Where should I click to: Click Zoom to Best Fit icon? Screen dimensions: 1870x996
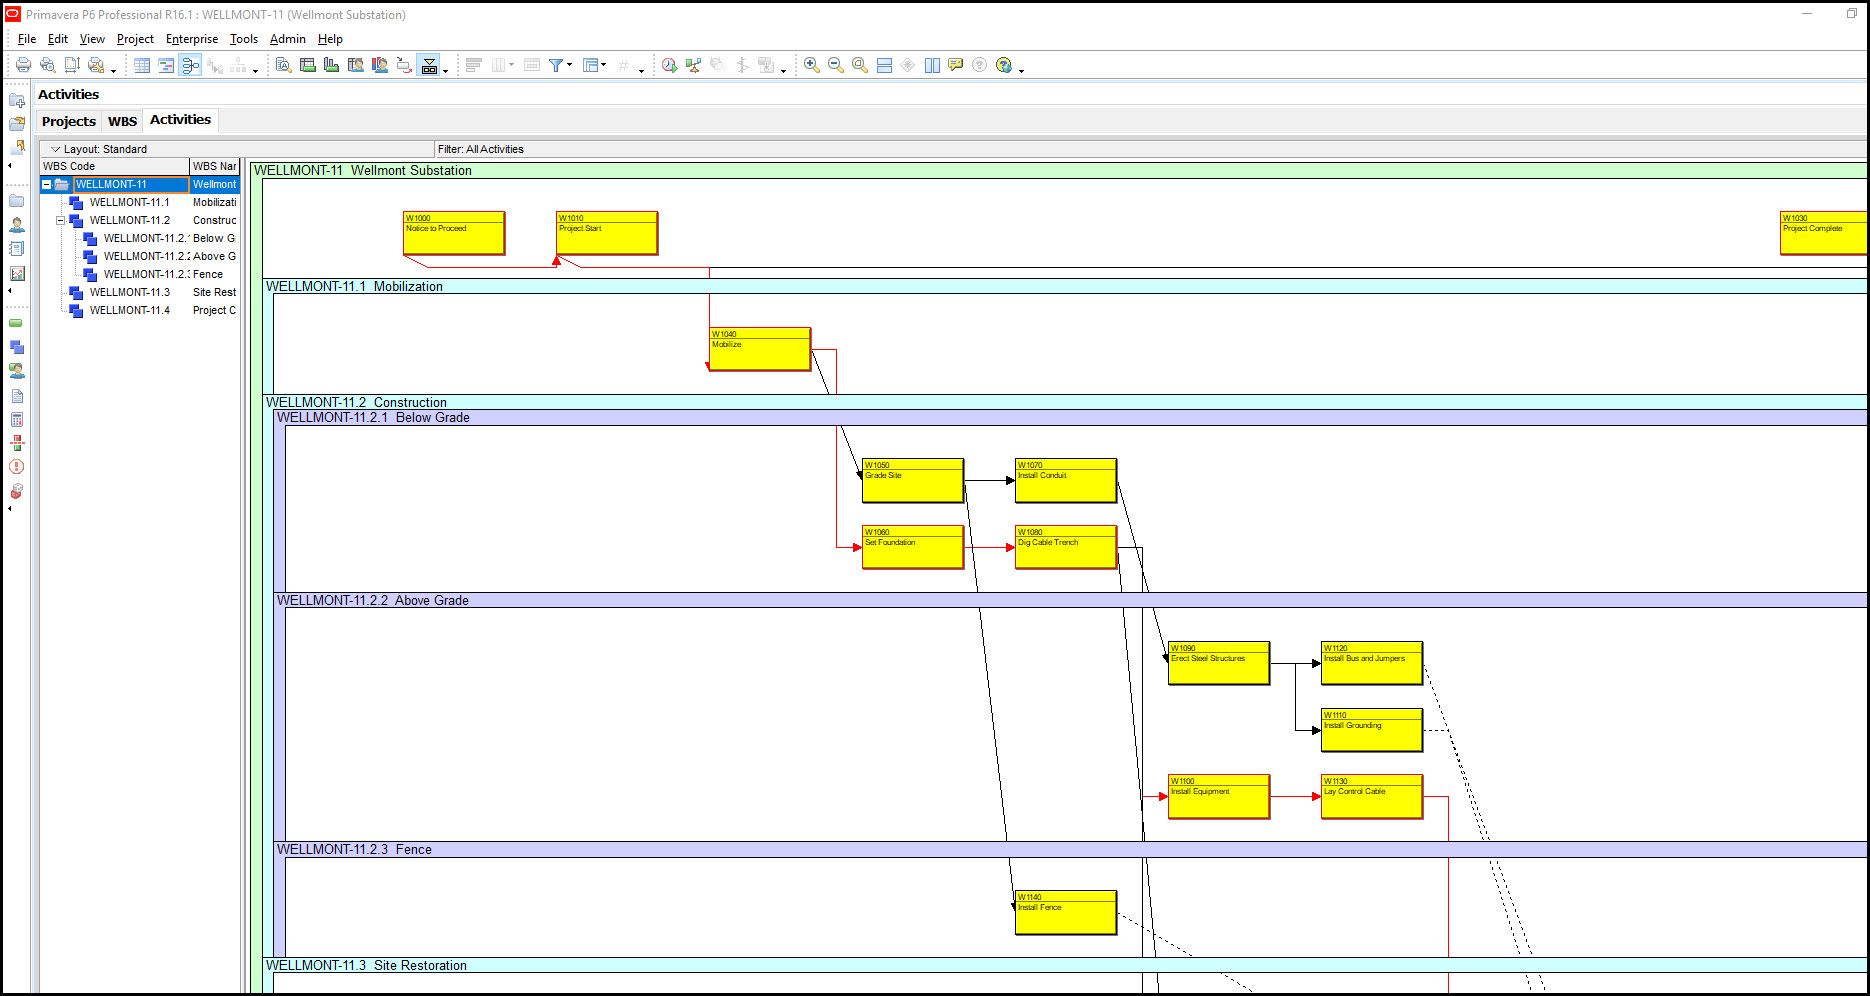pos(860,65)
